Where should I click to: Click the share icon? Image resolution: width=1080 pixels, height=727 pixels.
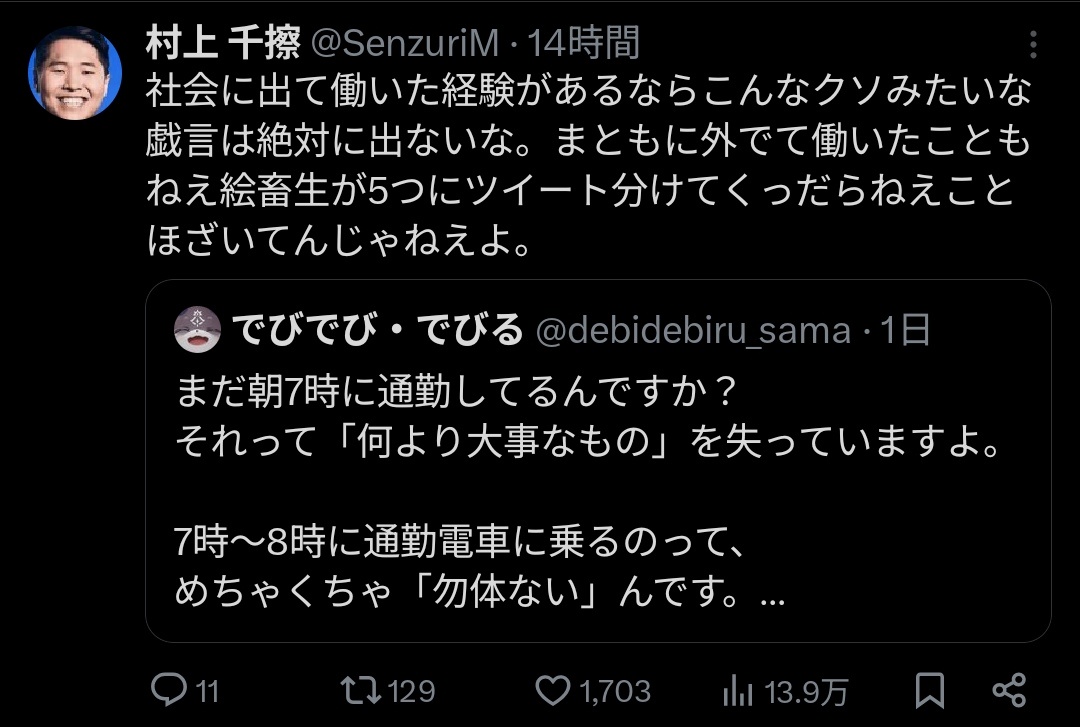1008,690
